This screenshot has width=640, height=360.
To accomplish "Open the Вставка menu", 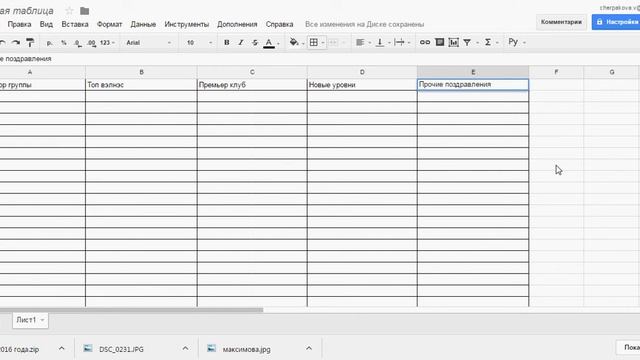I will [75, 24].
